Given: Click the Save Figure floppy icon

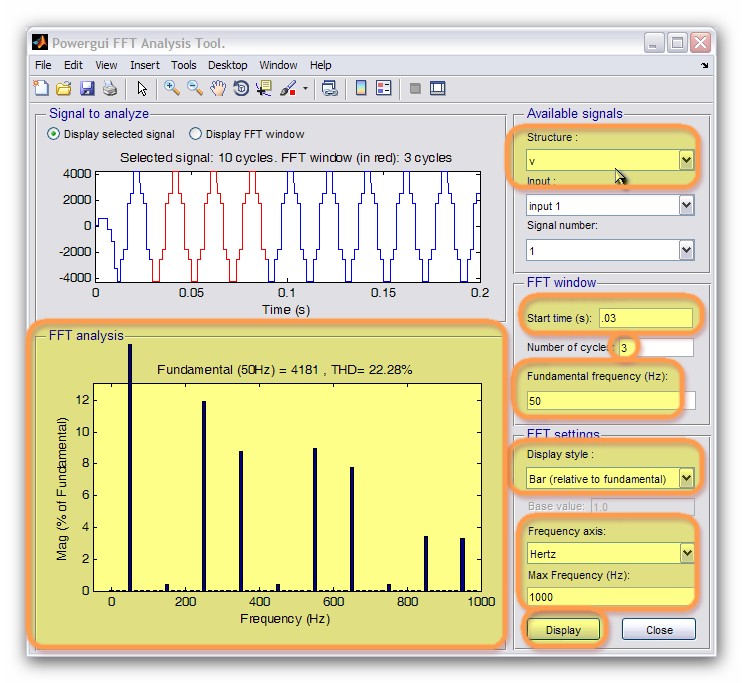Looking at the screenshot, I should [87, 89].
